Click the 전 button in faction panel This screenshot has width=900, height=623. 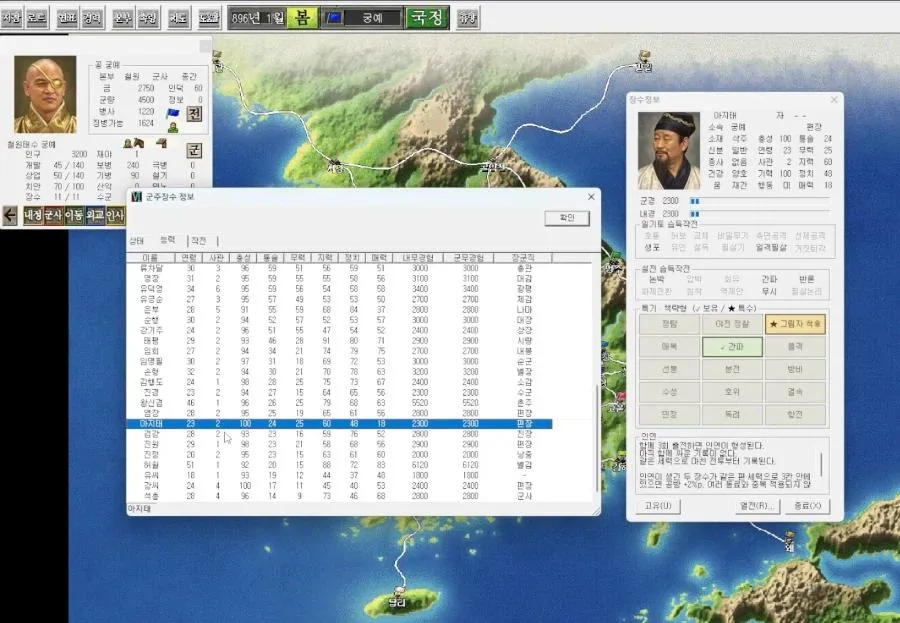pyautogui.click(x=195, y=113)
